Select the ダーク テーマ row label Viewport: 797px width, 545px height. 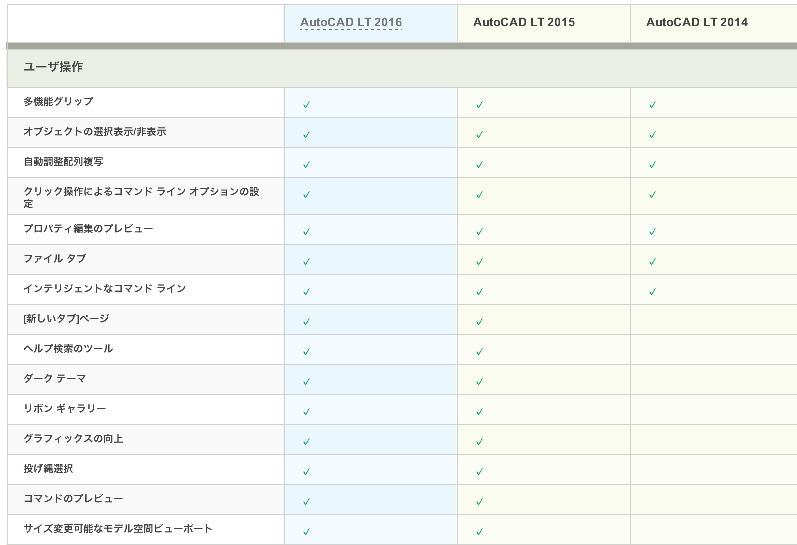[x=55, y=378]
